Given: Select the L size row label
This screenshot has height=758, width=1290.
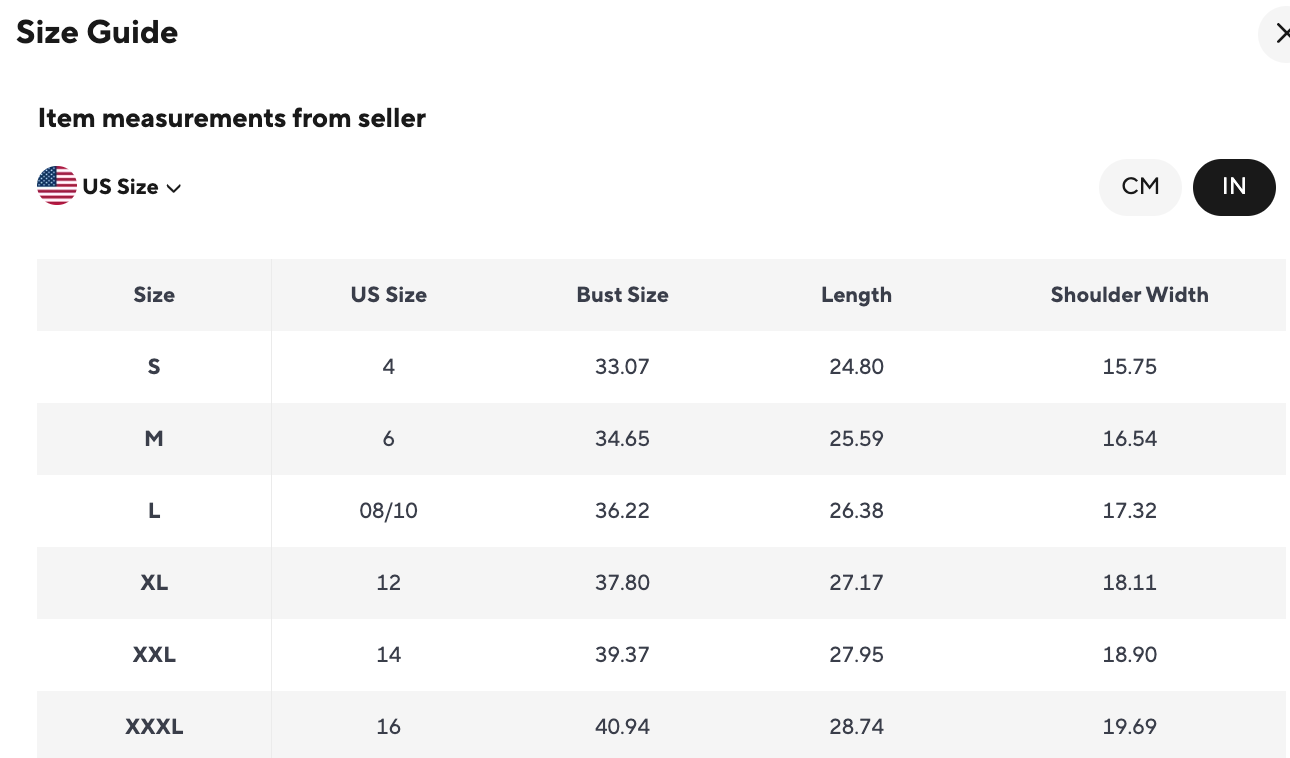Looking at the screenshot, I should coord(154,511).
